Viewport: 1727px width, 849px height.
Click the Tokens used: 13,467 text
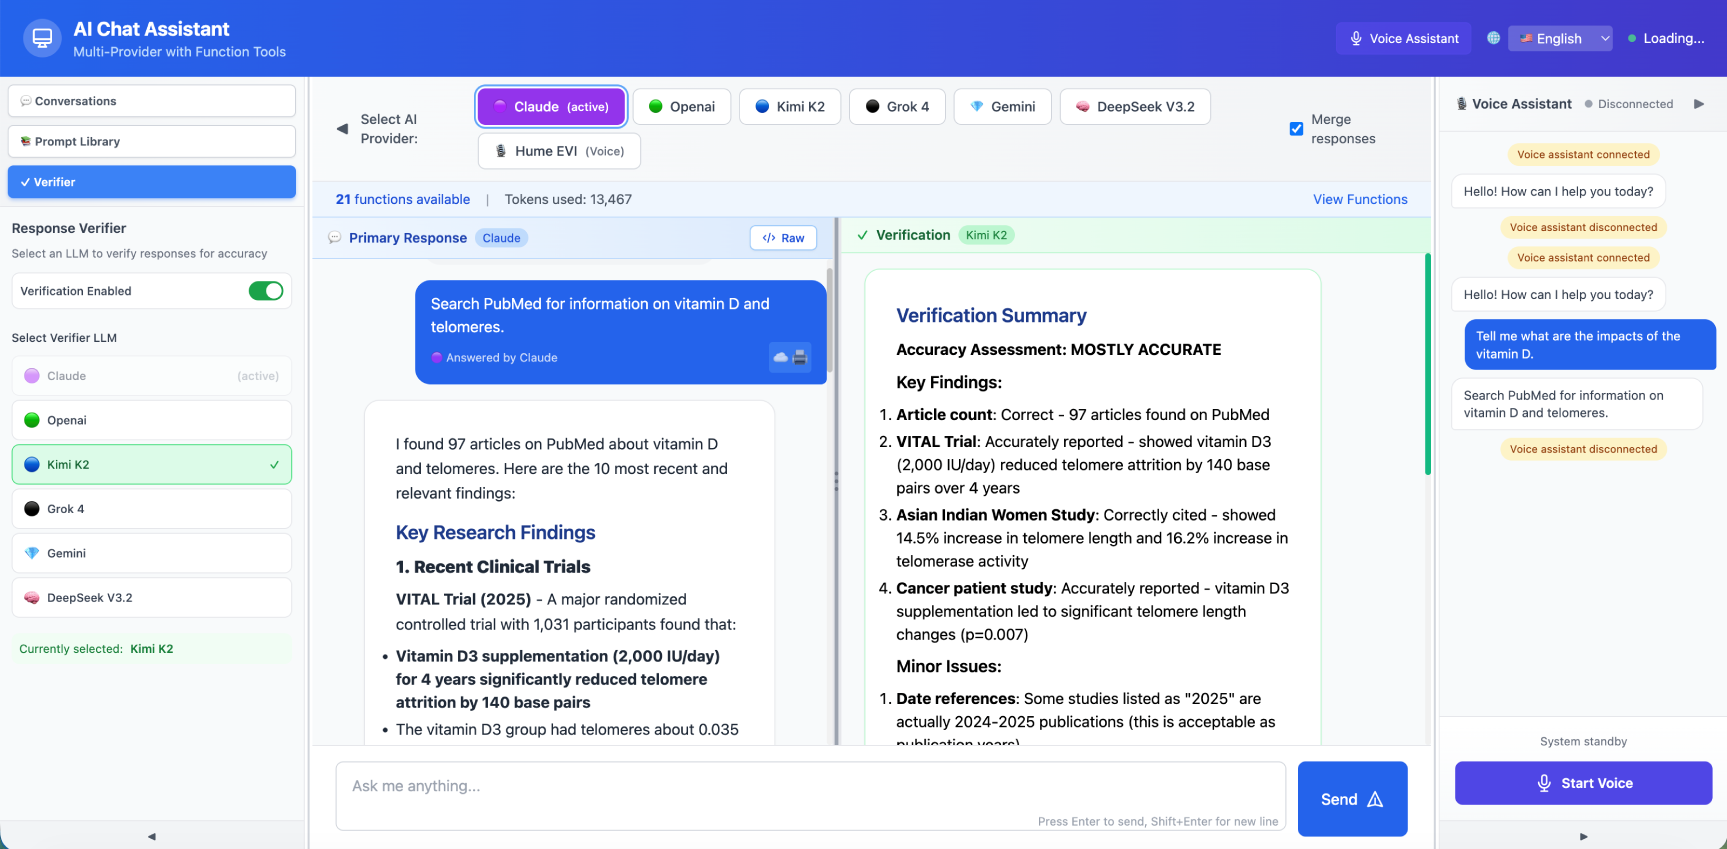[x=568, y=199]
